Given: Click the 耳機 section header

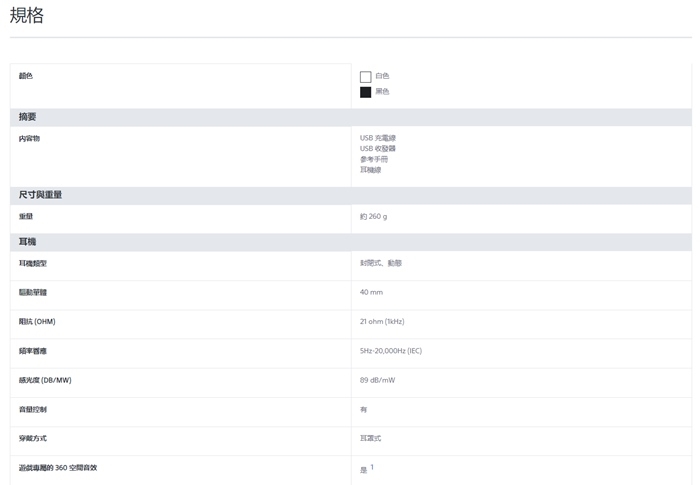Looking at the screenshot, I should pyautogui.click(x=28, y=241).
